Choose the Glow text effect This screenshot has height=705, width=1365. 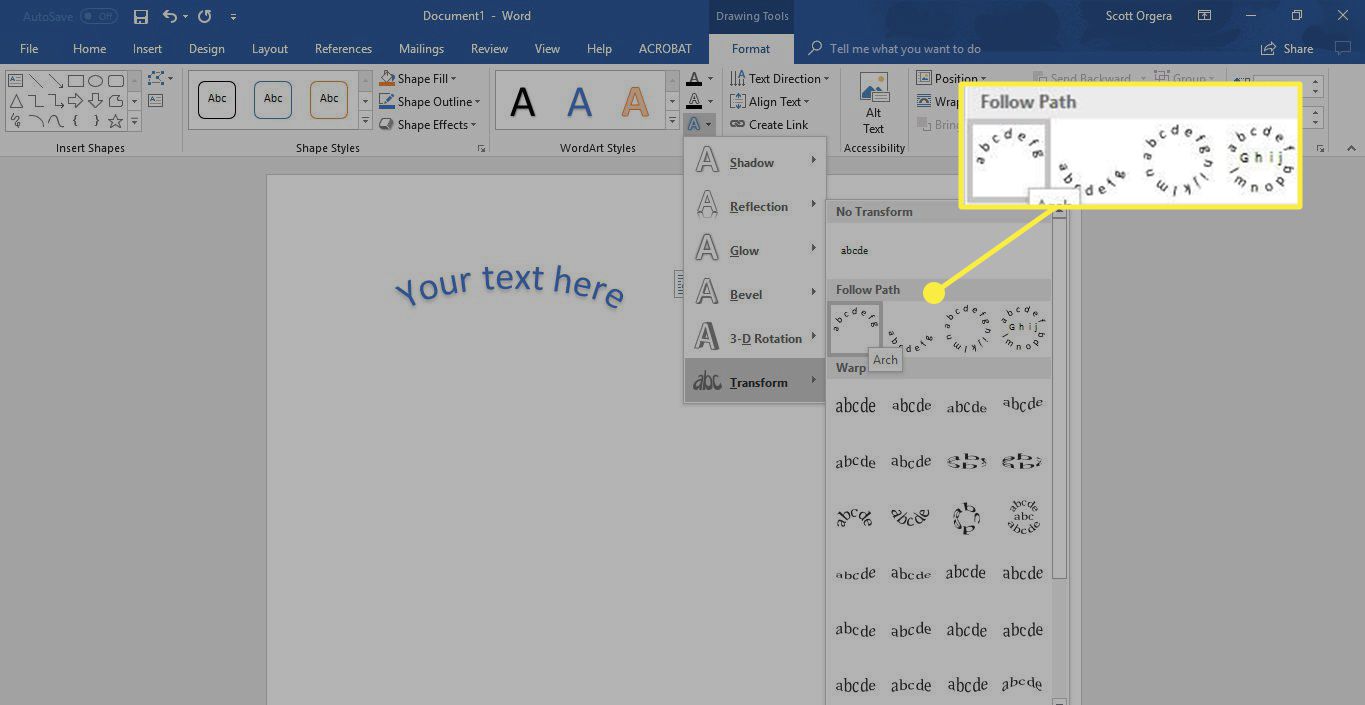(744, 250)
